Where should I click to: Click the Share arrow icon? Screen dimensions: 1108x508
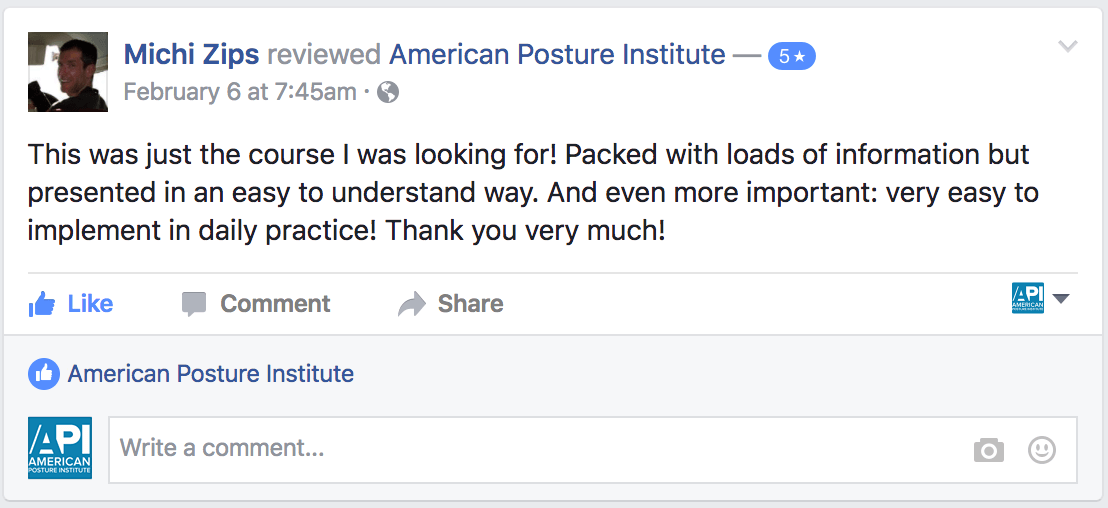point(411,304)
